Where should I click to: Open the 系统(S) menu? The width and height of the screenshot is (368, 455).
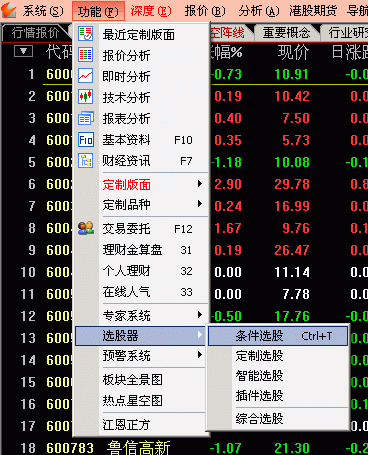(x=43, y=11)
